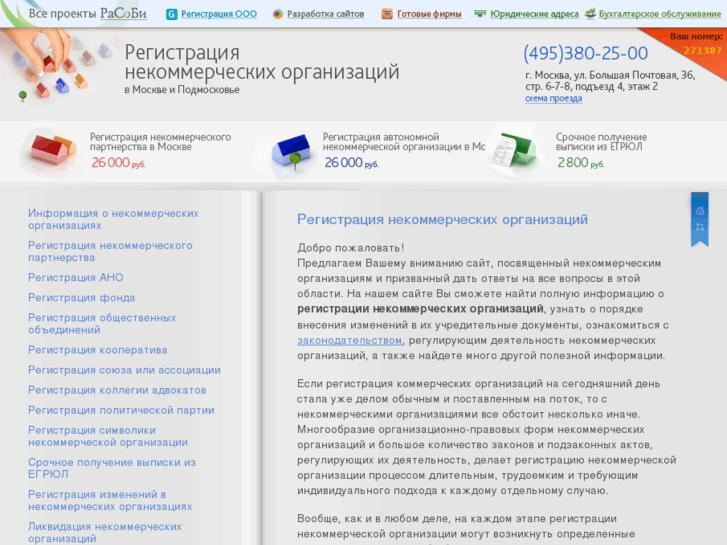The image size is (727, 545).
Task: Open Регистрация политической партии item
Action: click(x=121, y=410)
